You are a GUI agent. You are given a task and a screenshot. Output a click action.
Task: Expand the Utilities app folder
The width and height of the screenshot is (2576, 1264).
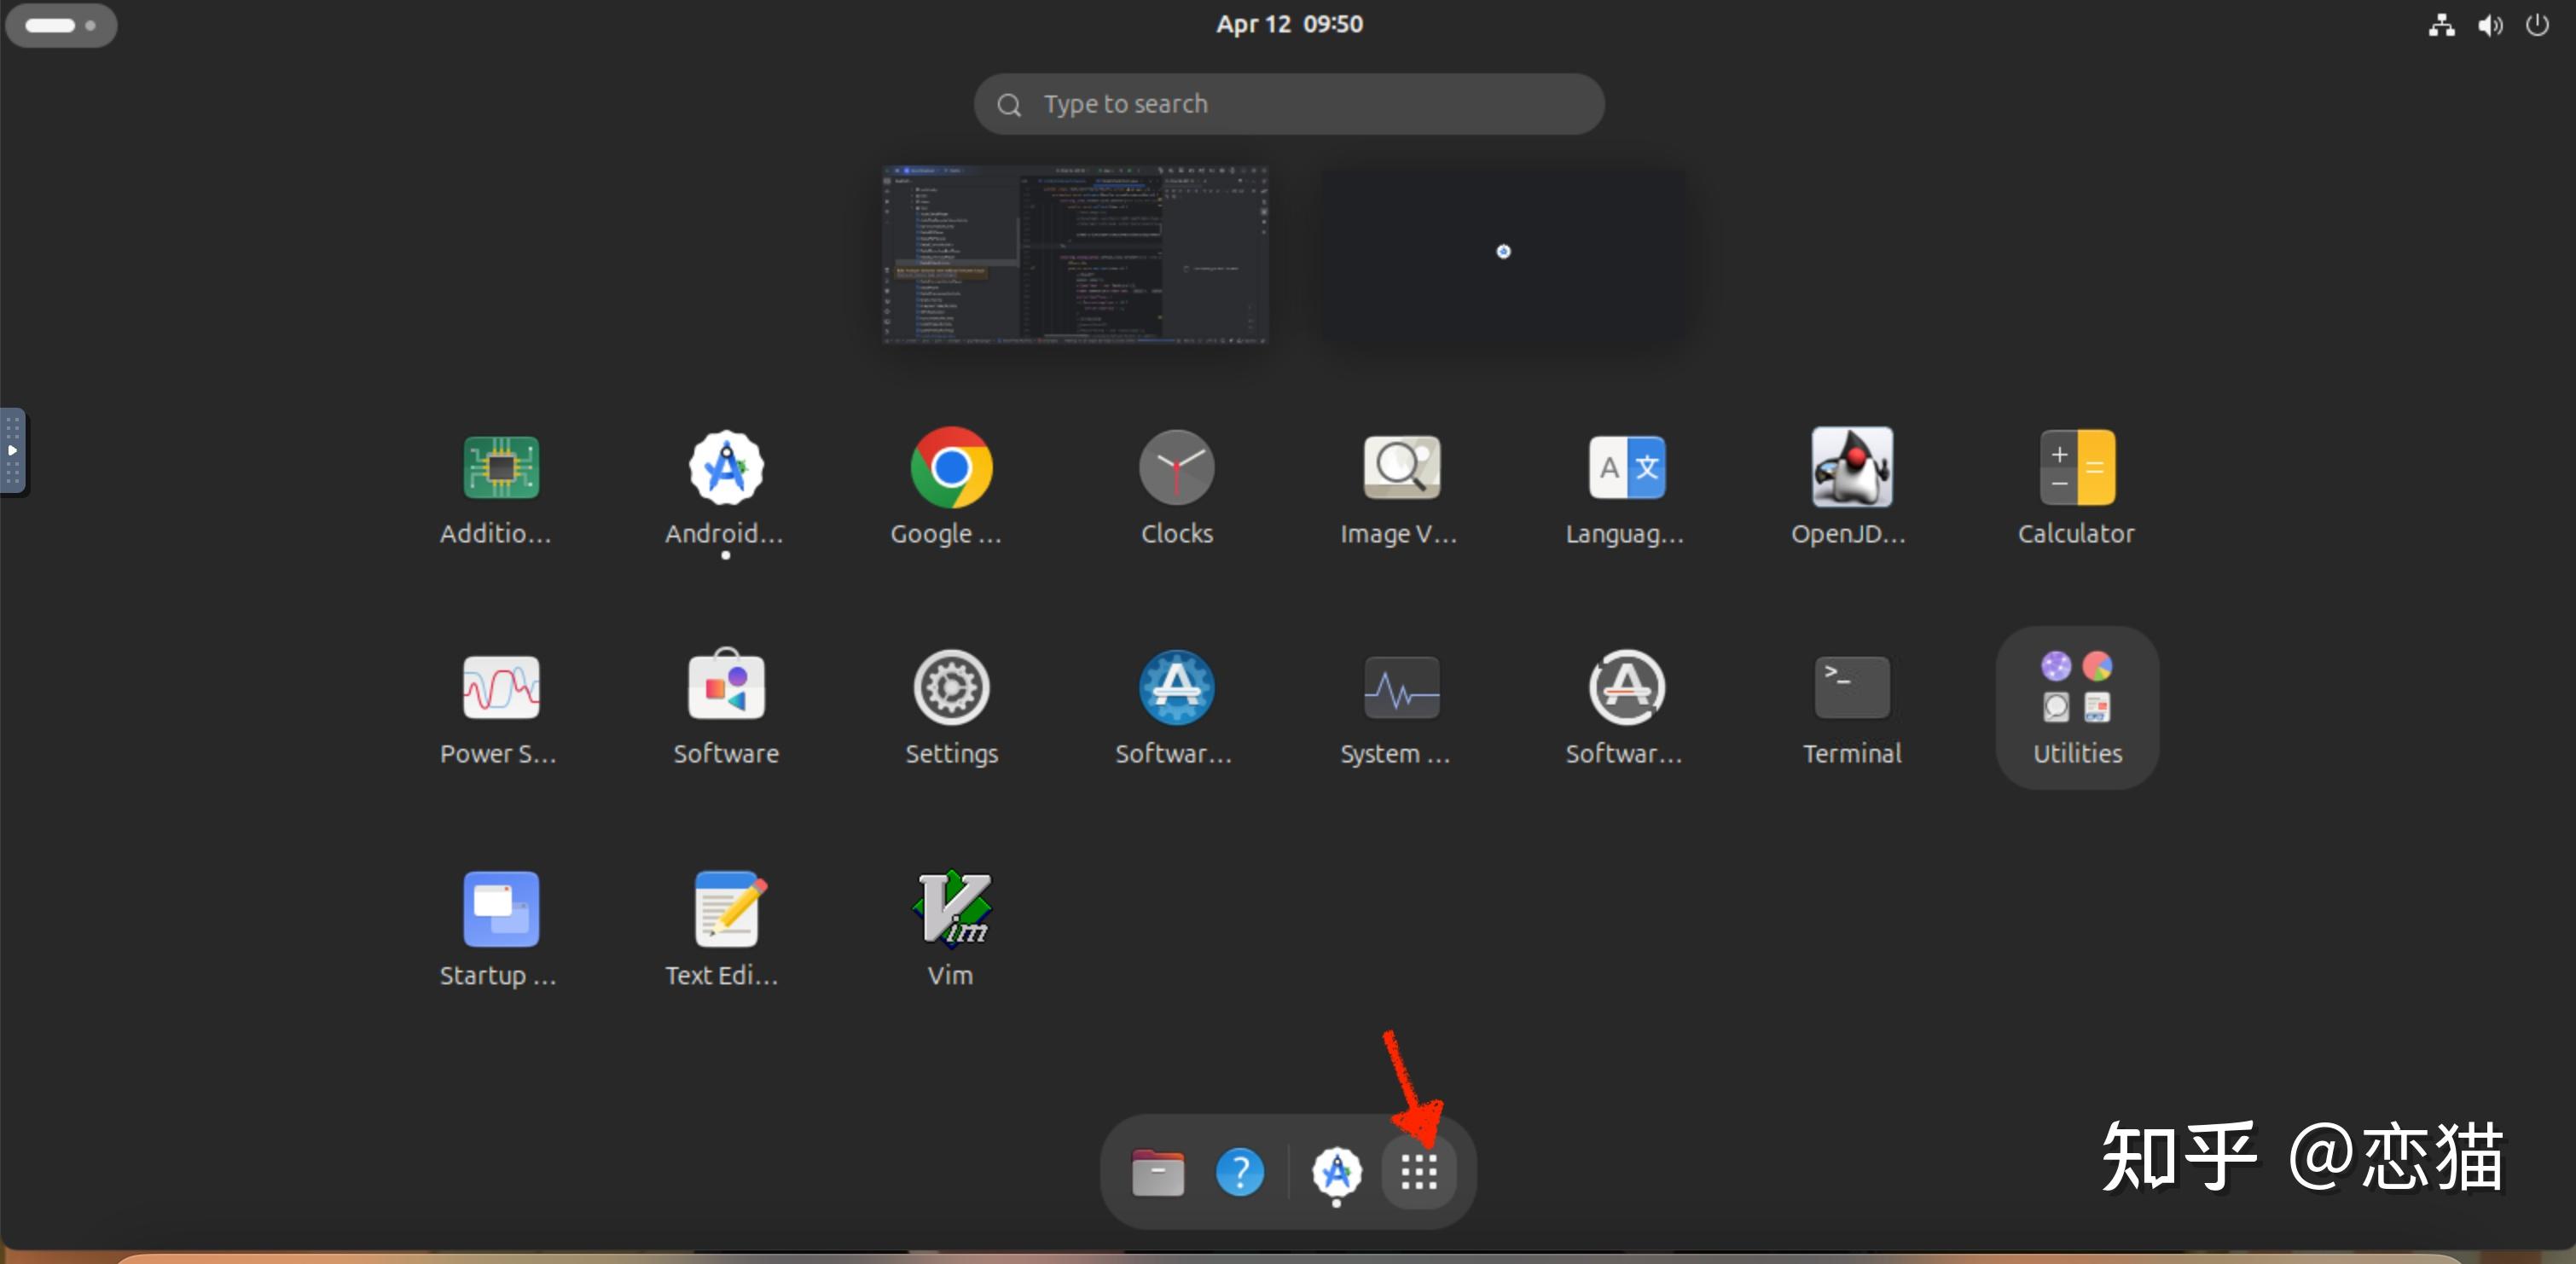2077,707
